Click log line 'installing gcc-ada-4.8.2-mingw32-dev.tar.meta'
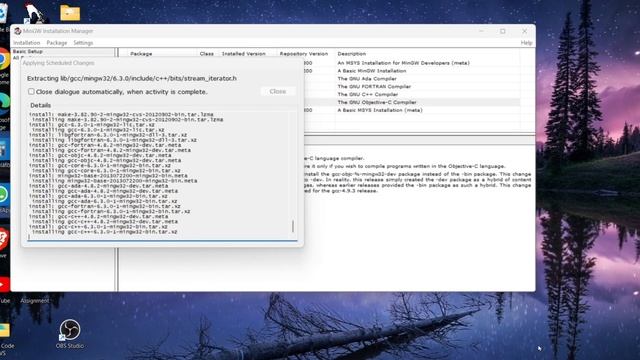This screenshot has height=360, width=640. tap(104, 191)
